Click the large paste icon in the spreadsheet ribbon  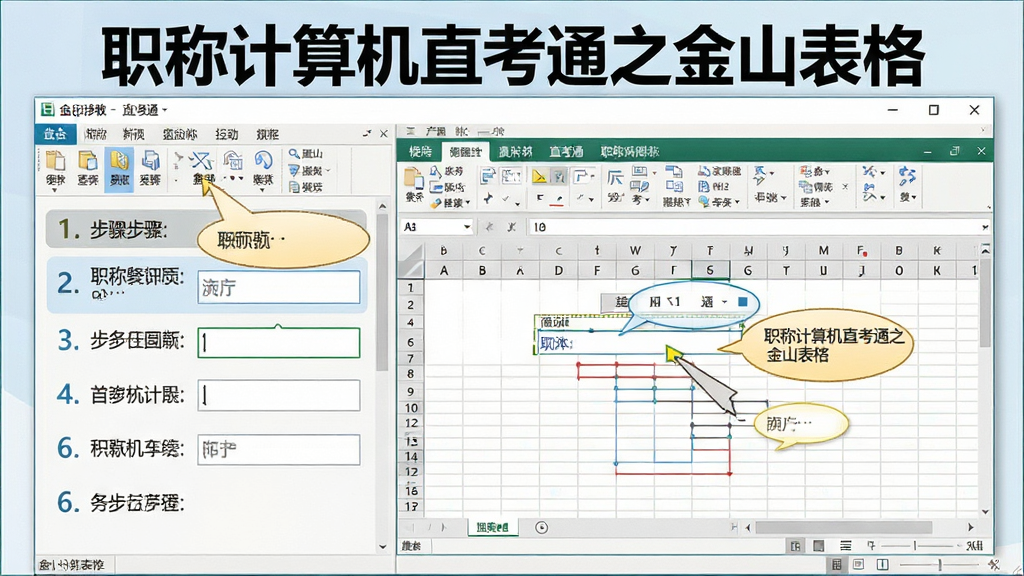413,178
